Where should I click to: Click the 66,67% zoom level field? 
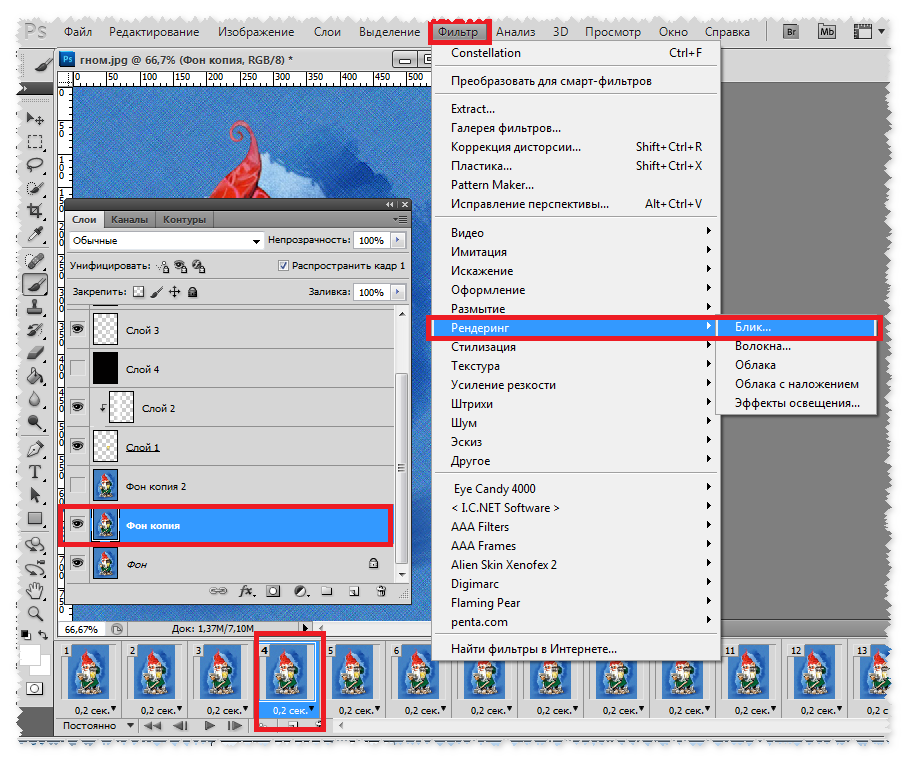(x=82, y=629)
